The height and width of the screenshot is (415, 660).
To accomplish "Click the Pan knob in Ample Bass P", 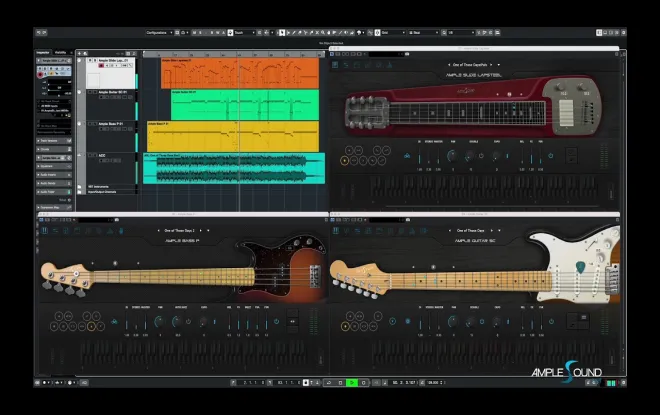I will (x=159, y=322).
